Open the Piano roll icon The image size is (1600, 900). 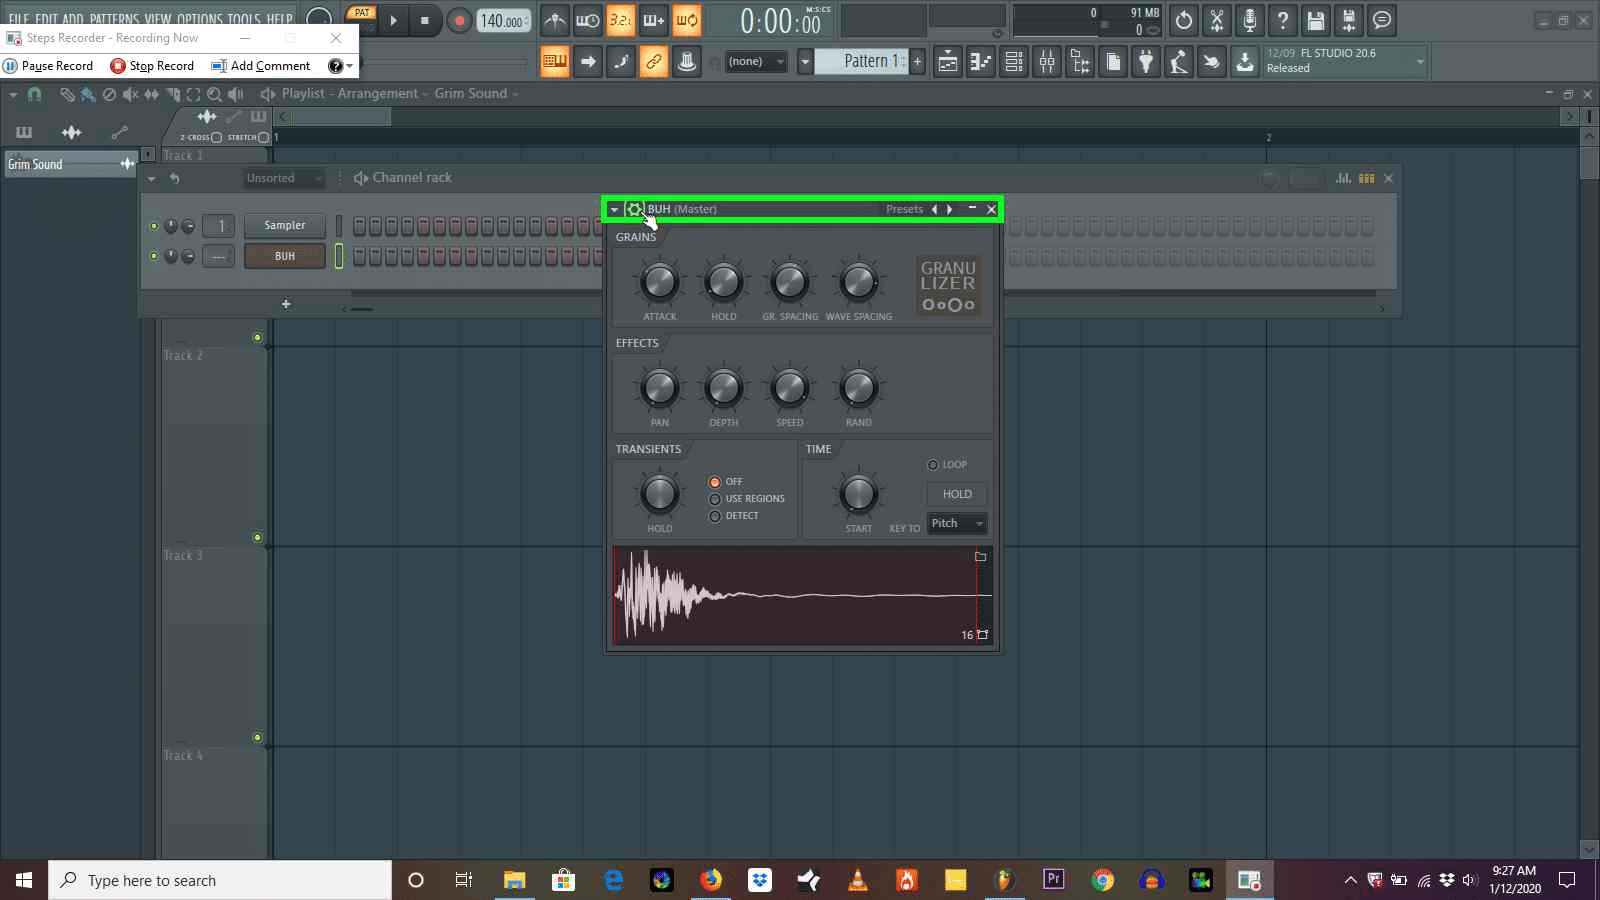[x=980, y=62]
